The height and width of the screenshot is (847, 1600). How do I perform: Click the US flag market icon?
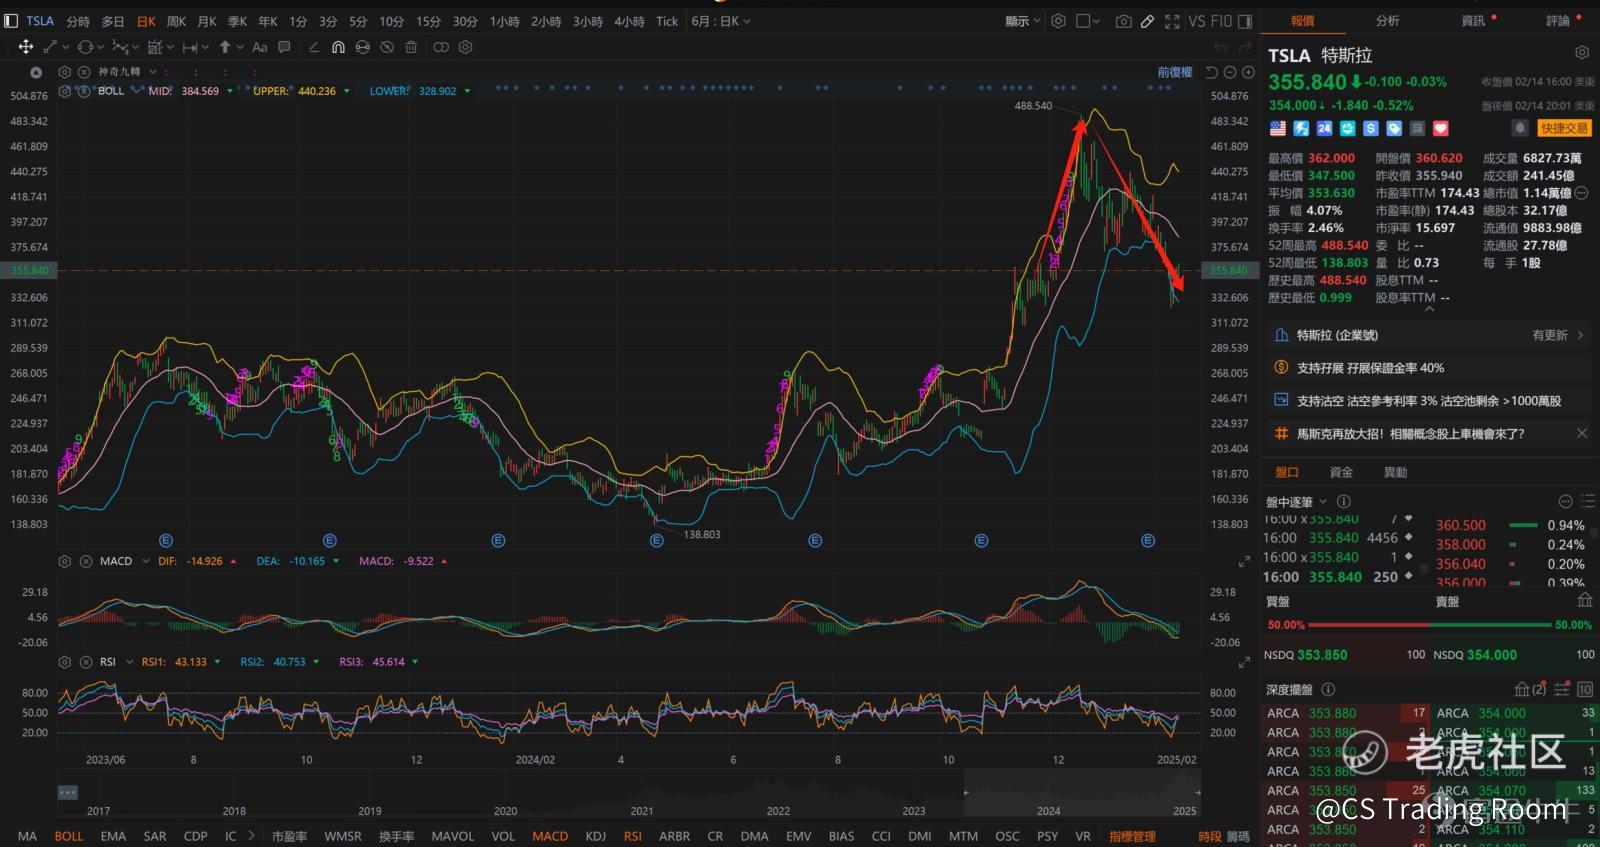(x=1278, y=128)
